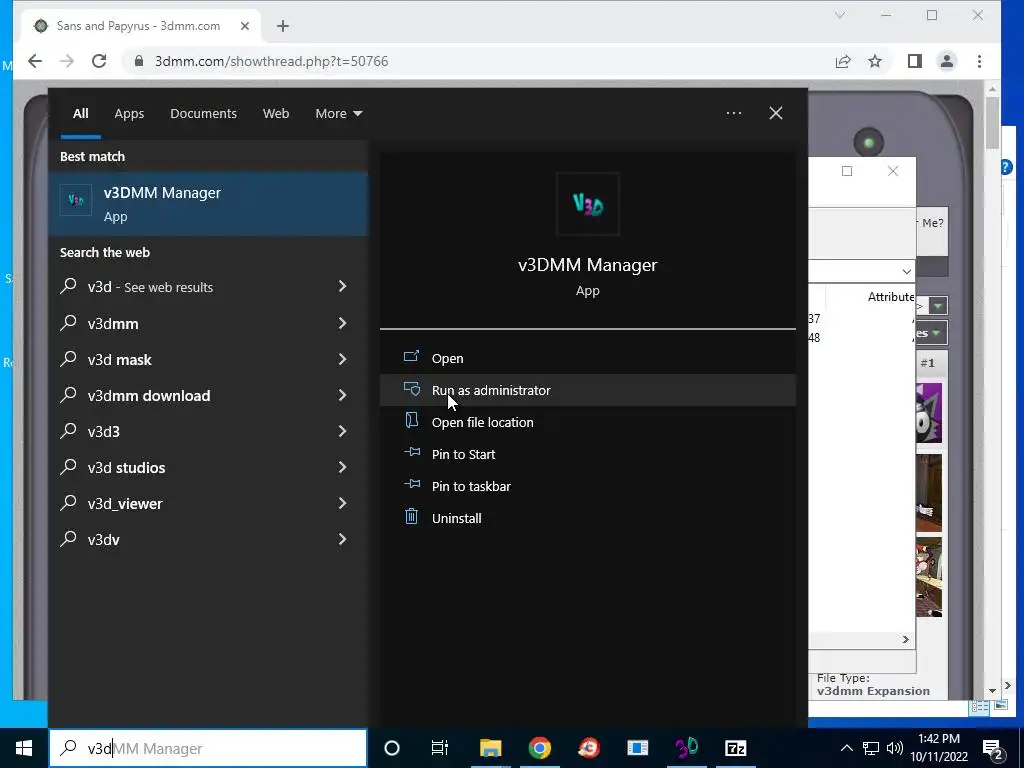Click the taskbar search input field
Viewport: 1024px width, 768px height.
[x=208, y=748]
